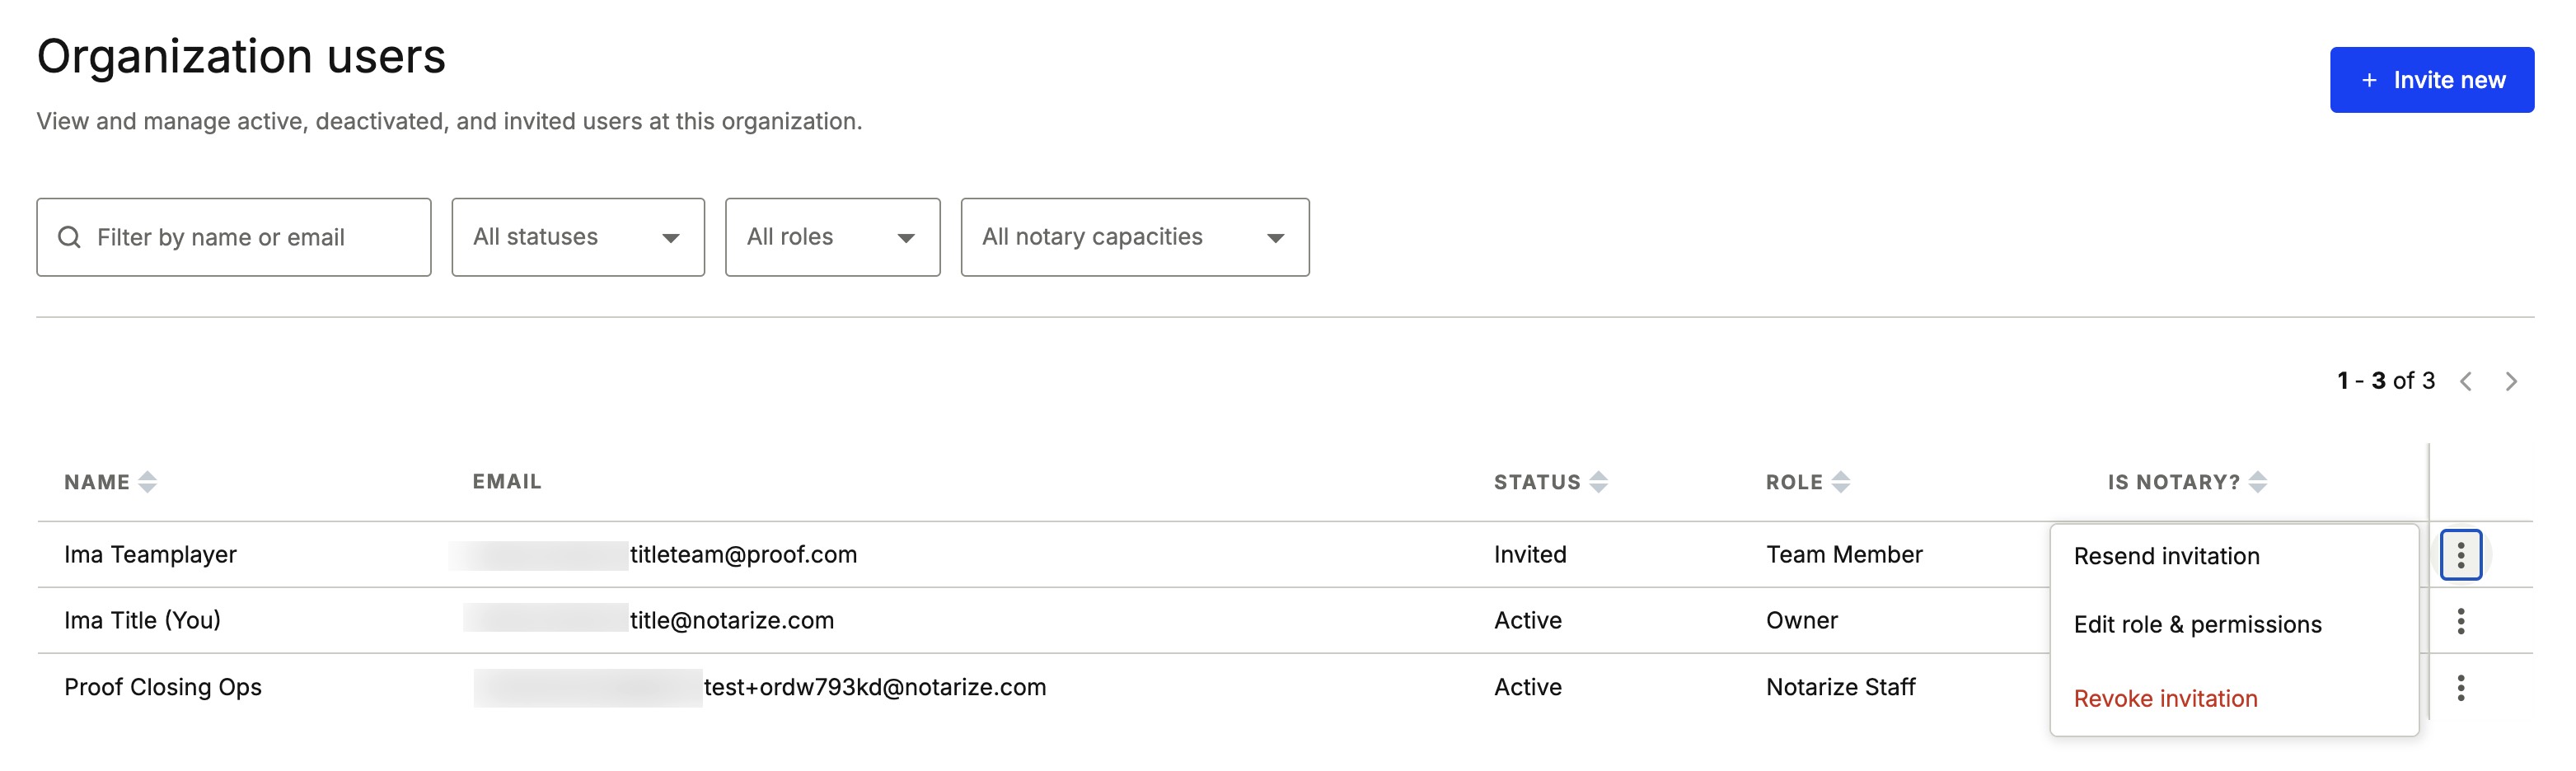Click the Ima Teamplayer user row name
Viewport: 2576px width, 771px height.
[150, 555]
